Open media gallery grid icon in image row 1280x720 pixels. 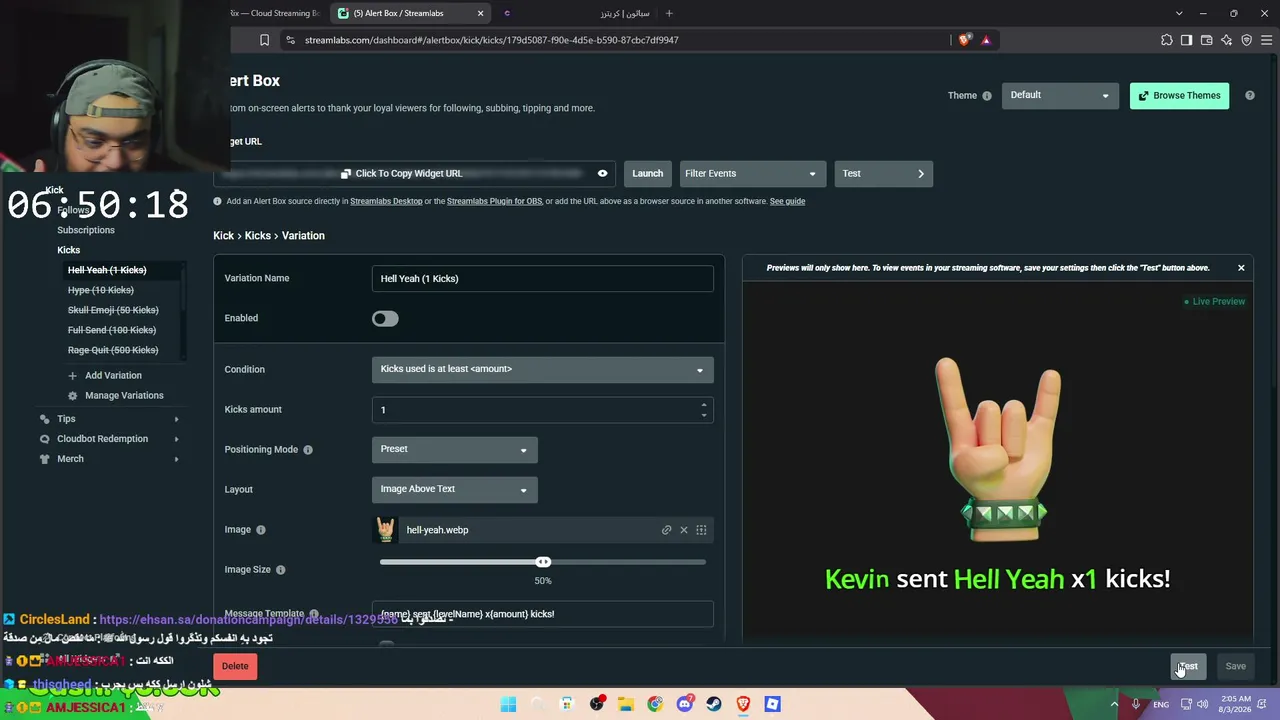[x=701, y=530]
